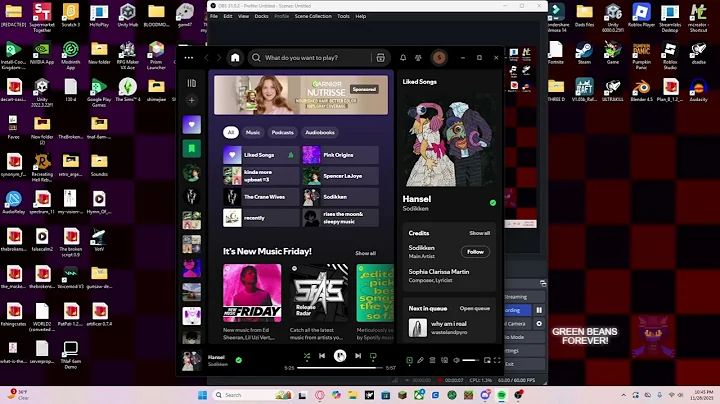Open queue from Next in queue

(x=474, y=309)
